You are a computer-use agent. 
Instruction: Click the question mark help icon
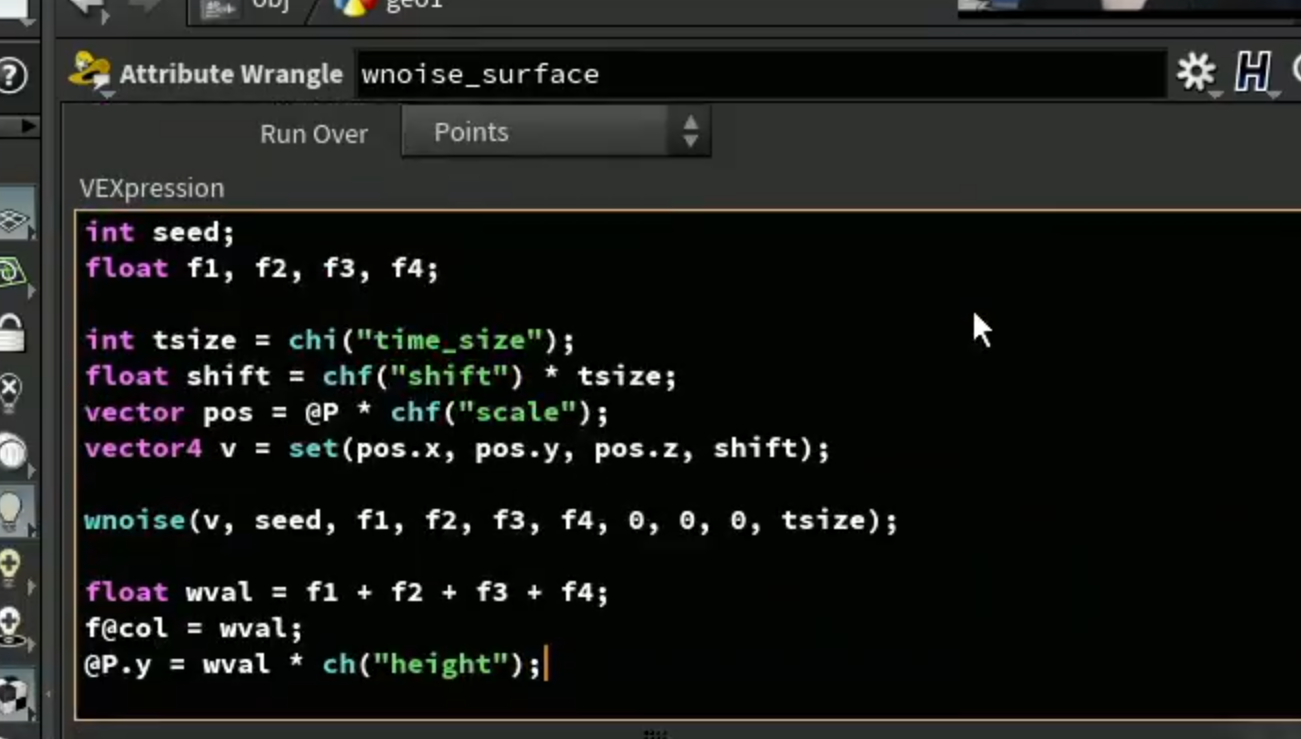pos(12,75)
